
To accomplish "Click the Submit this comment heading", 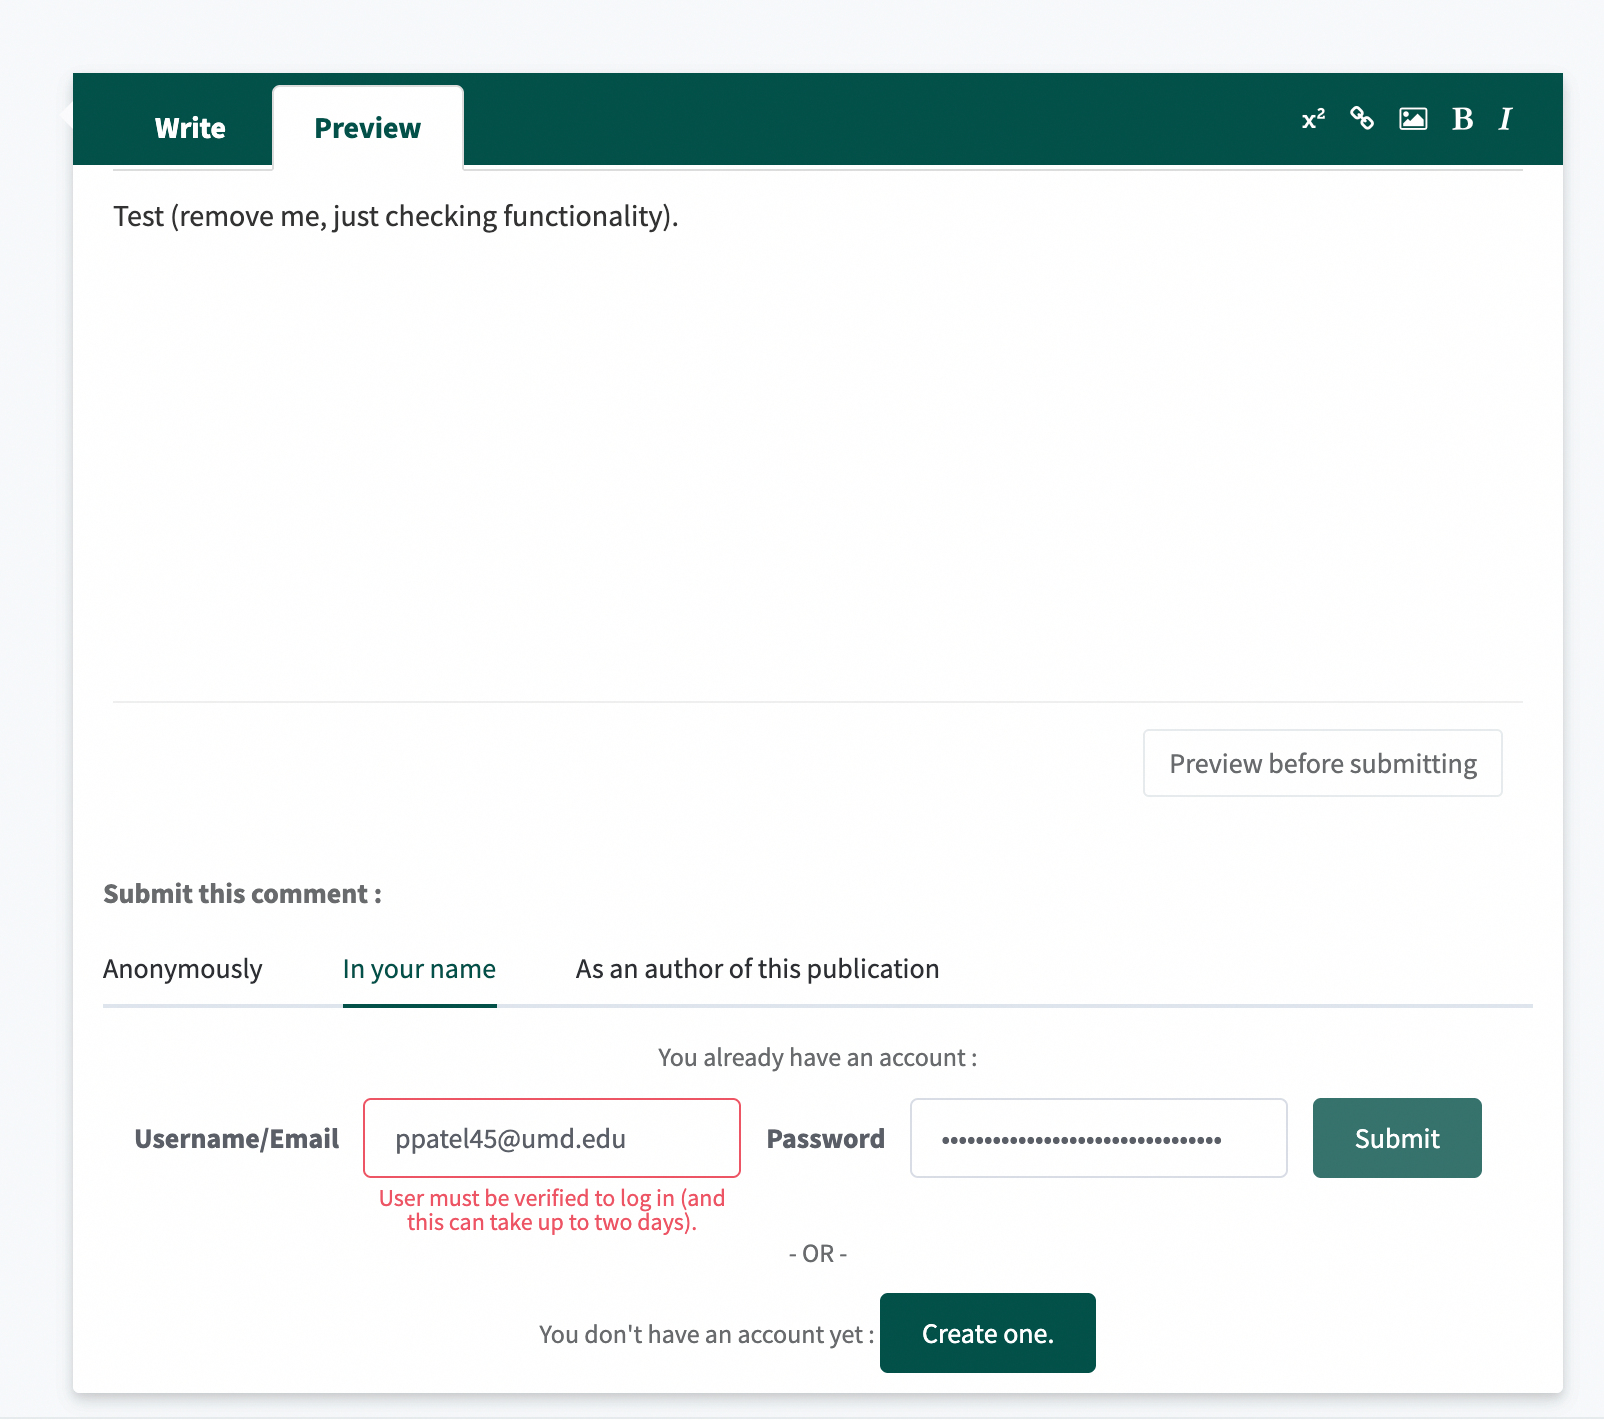I will click(242, 894).
